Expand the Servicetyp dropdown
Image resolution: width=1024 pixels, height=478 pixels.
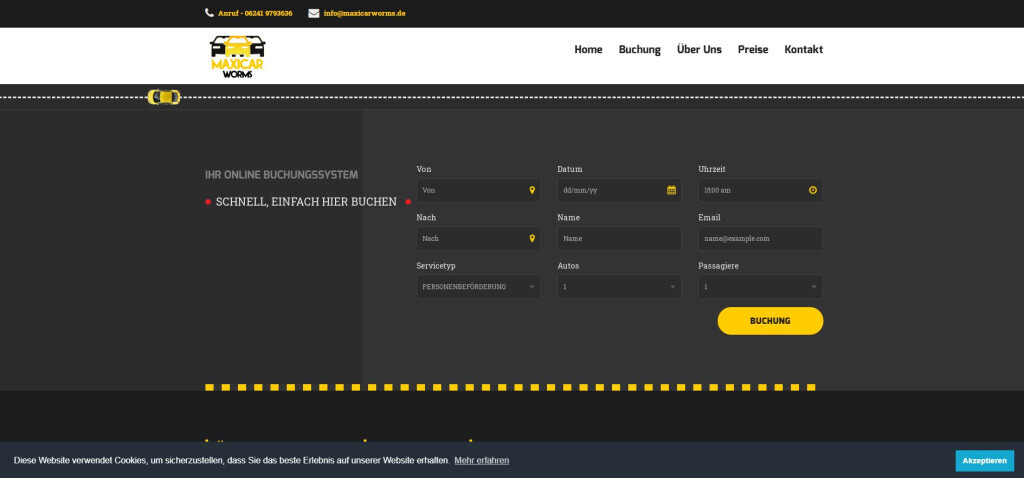click(x=478, y=287)
